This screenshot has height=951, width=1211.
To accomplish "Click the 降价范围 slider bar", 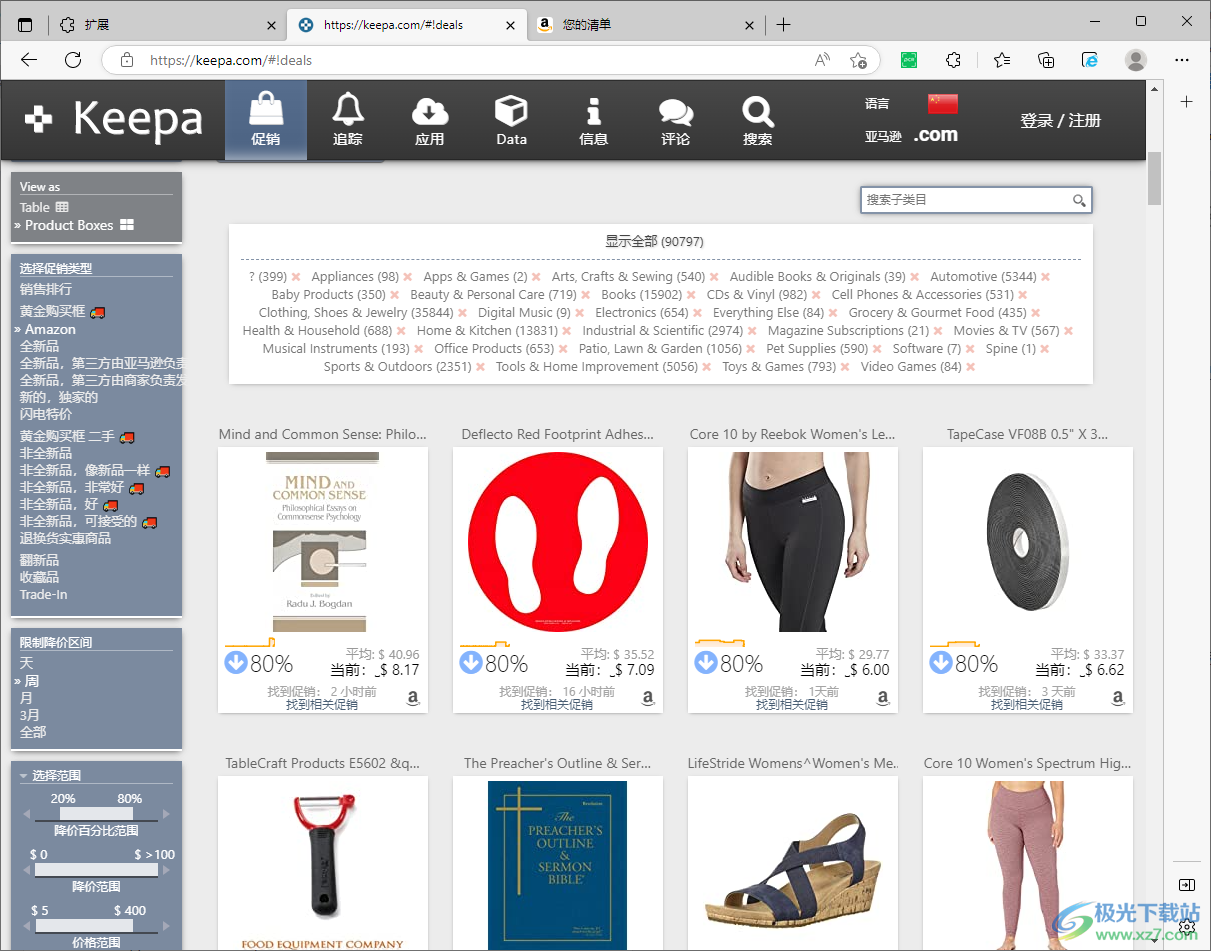I will (x=96, y=870).
